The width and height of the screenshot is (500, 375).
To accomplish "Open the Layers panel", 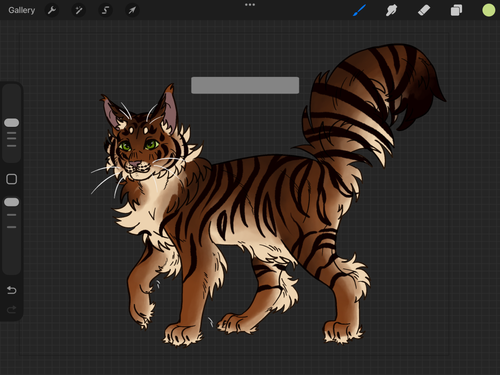I will [456, 10].
